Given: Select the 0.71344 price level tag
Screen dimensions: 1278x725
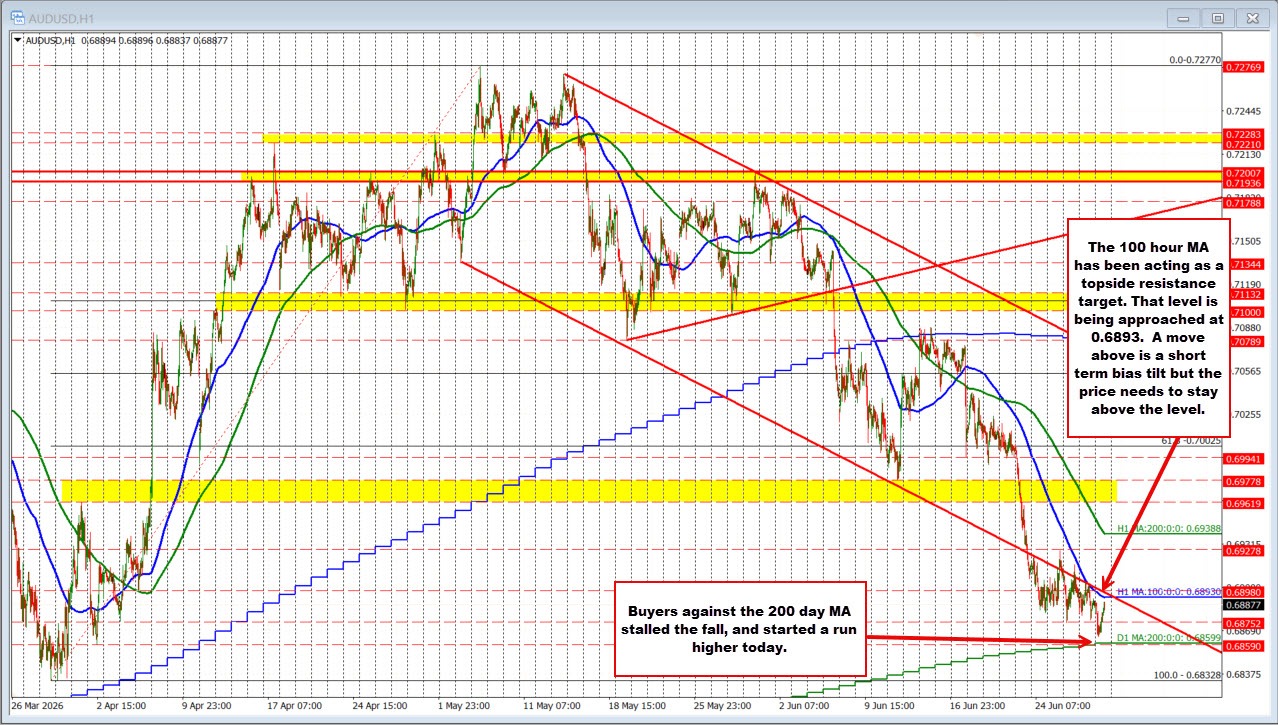Looking at the screenshot, I should [x=1246, y=264].
